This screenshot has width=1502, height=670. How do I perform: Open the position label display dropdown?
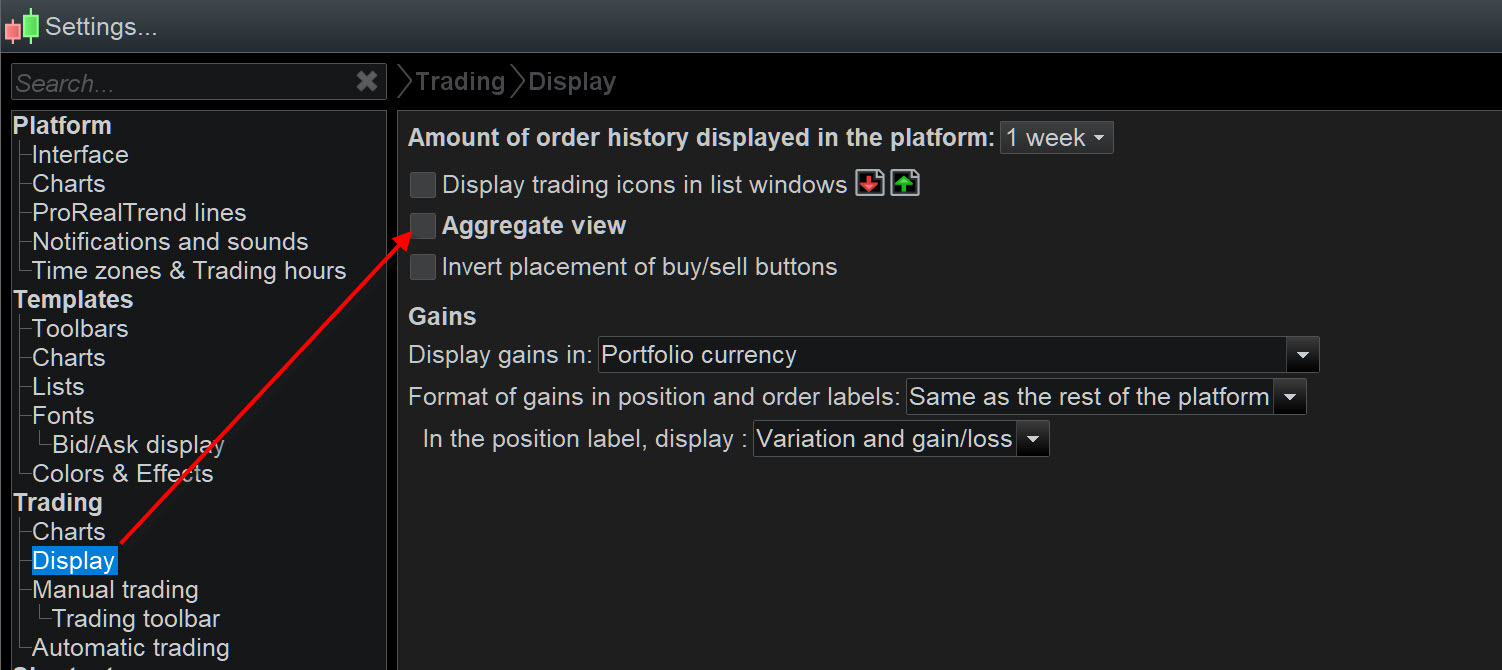[x=1033, y=439]
